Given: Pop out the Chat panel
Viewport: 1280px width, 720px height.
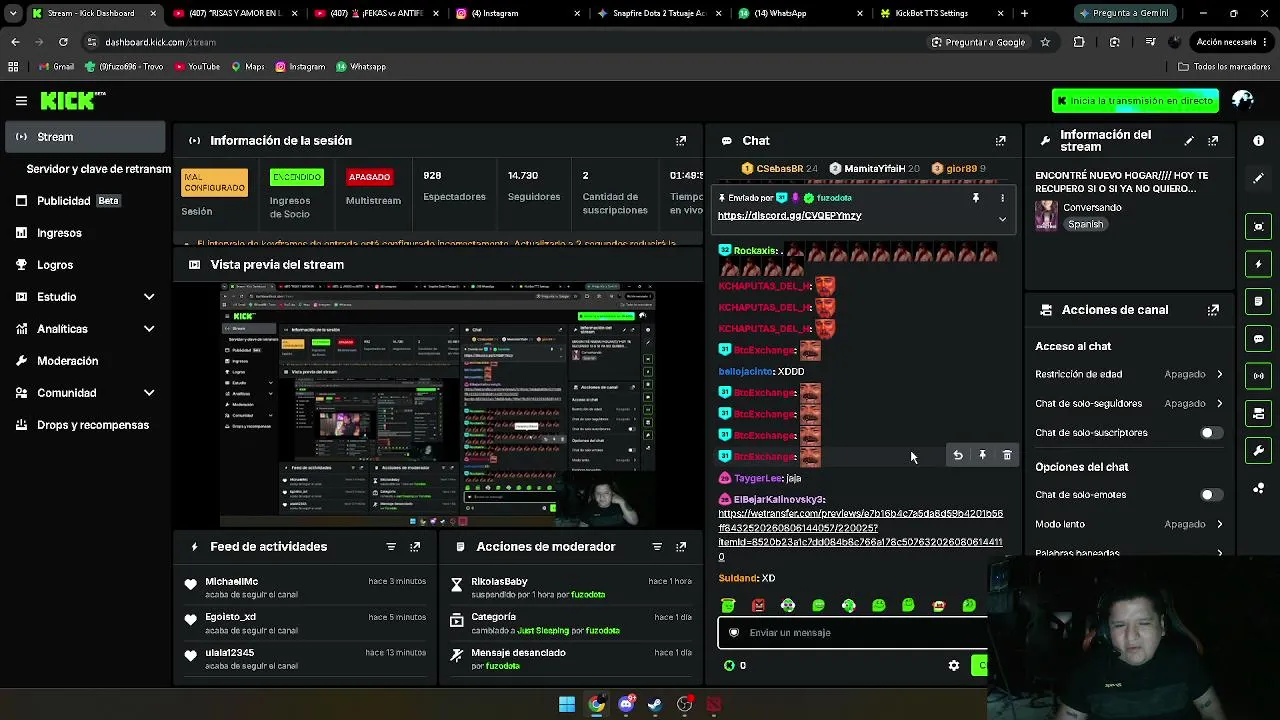Looking at the screenshot, I should pos(1000,141).
